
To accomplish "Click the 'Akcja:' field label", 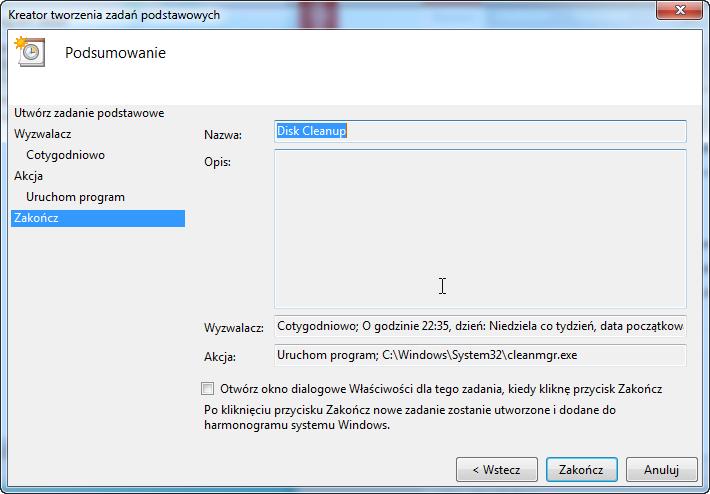I will pos(220,357).
